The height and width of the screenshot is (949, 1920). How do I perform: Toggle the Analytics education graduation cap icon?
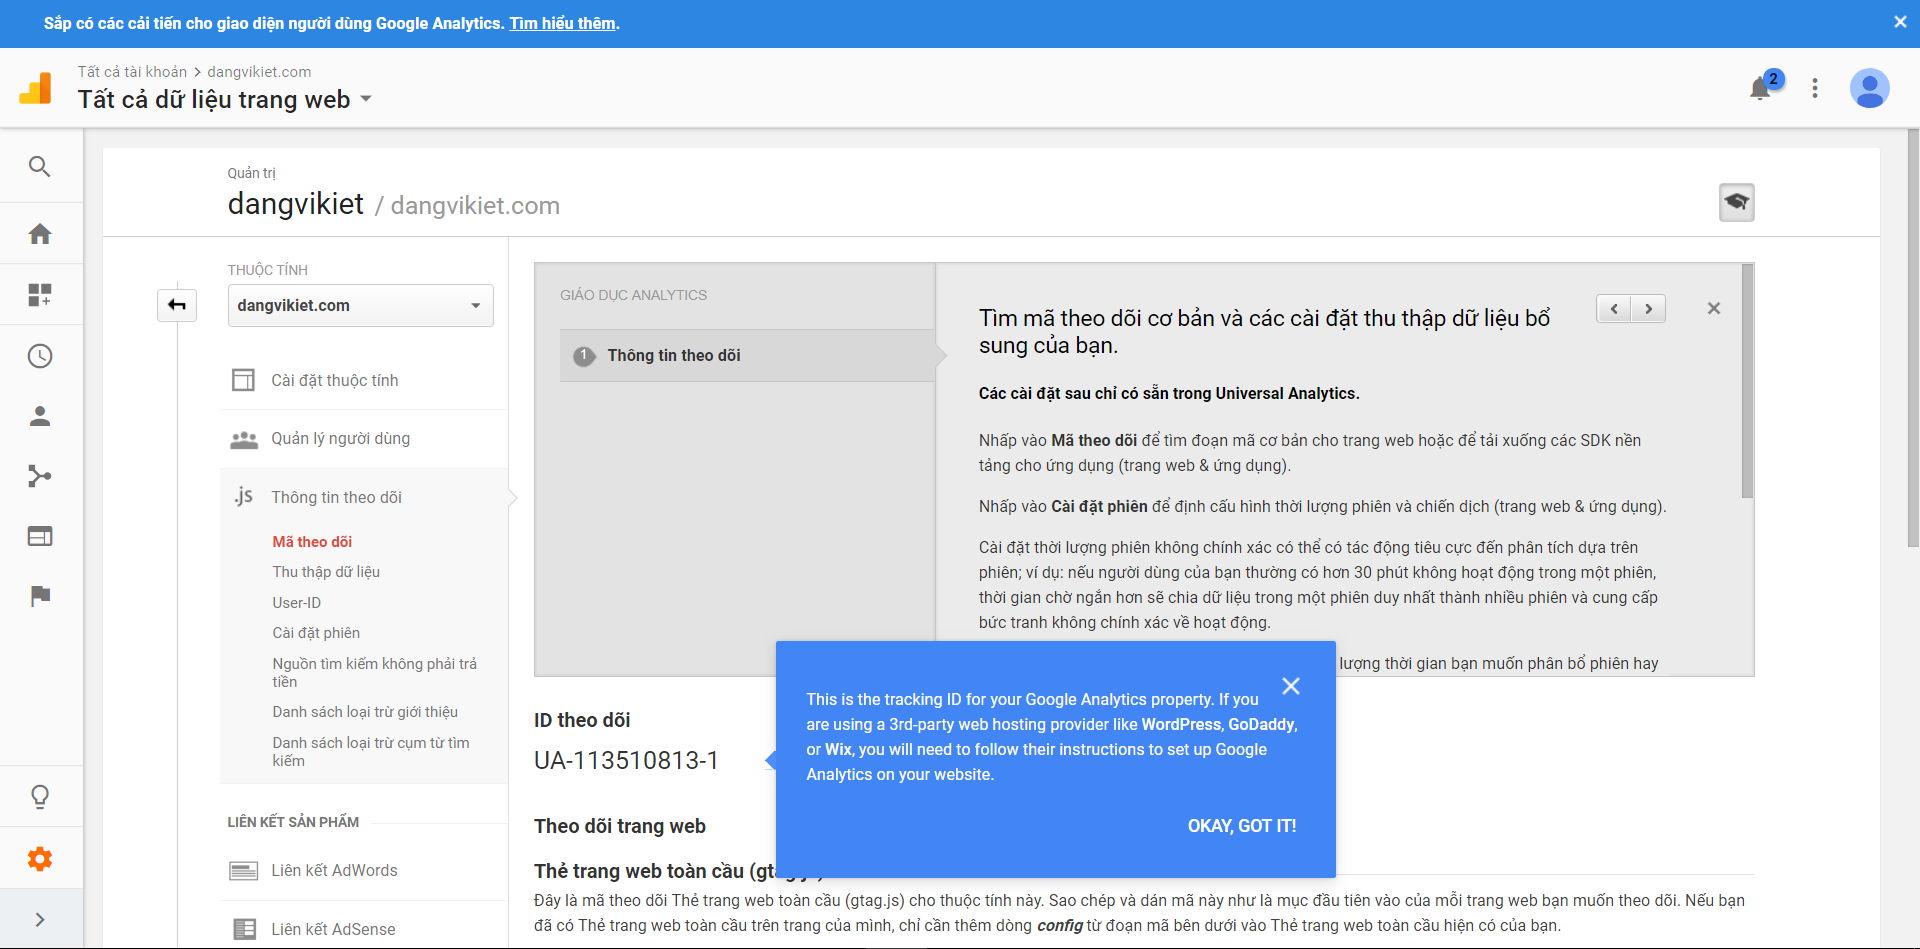(1737, 202)
